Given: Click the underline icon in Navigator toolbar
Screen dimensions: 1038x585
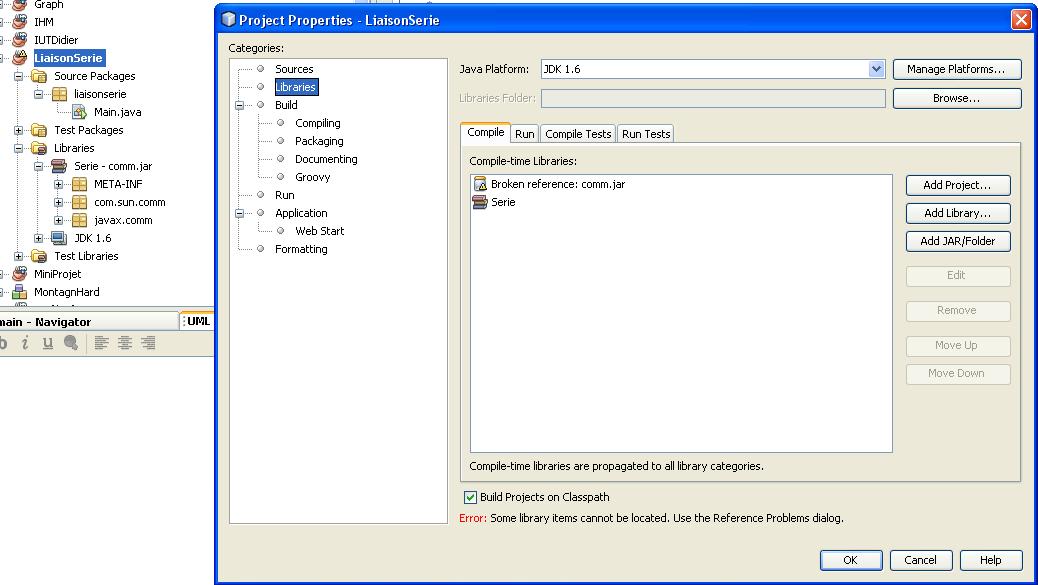Looking at the screenshot, I should (48, 343).
